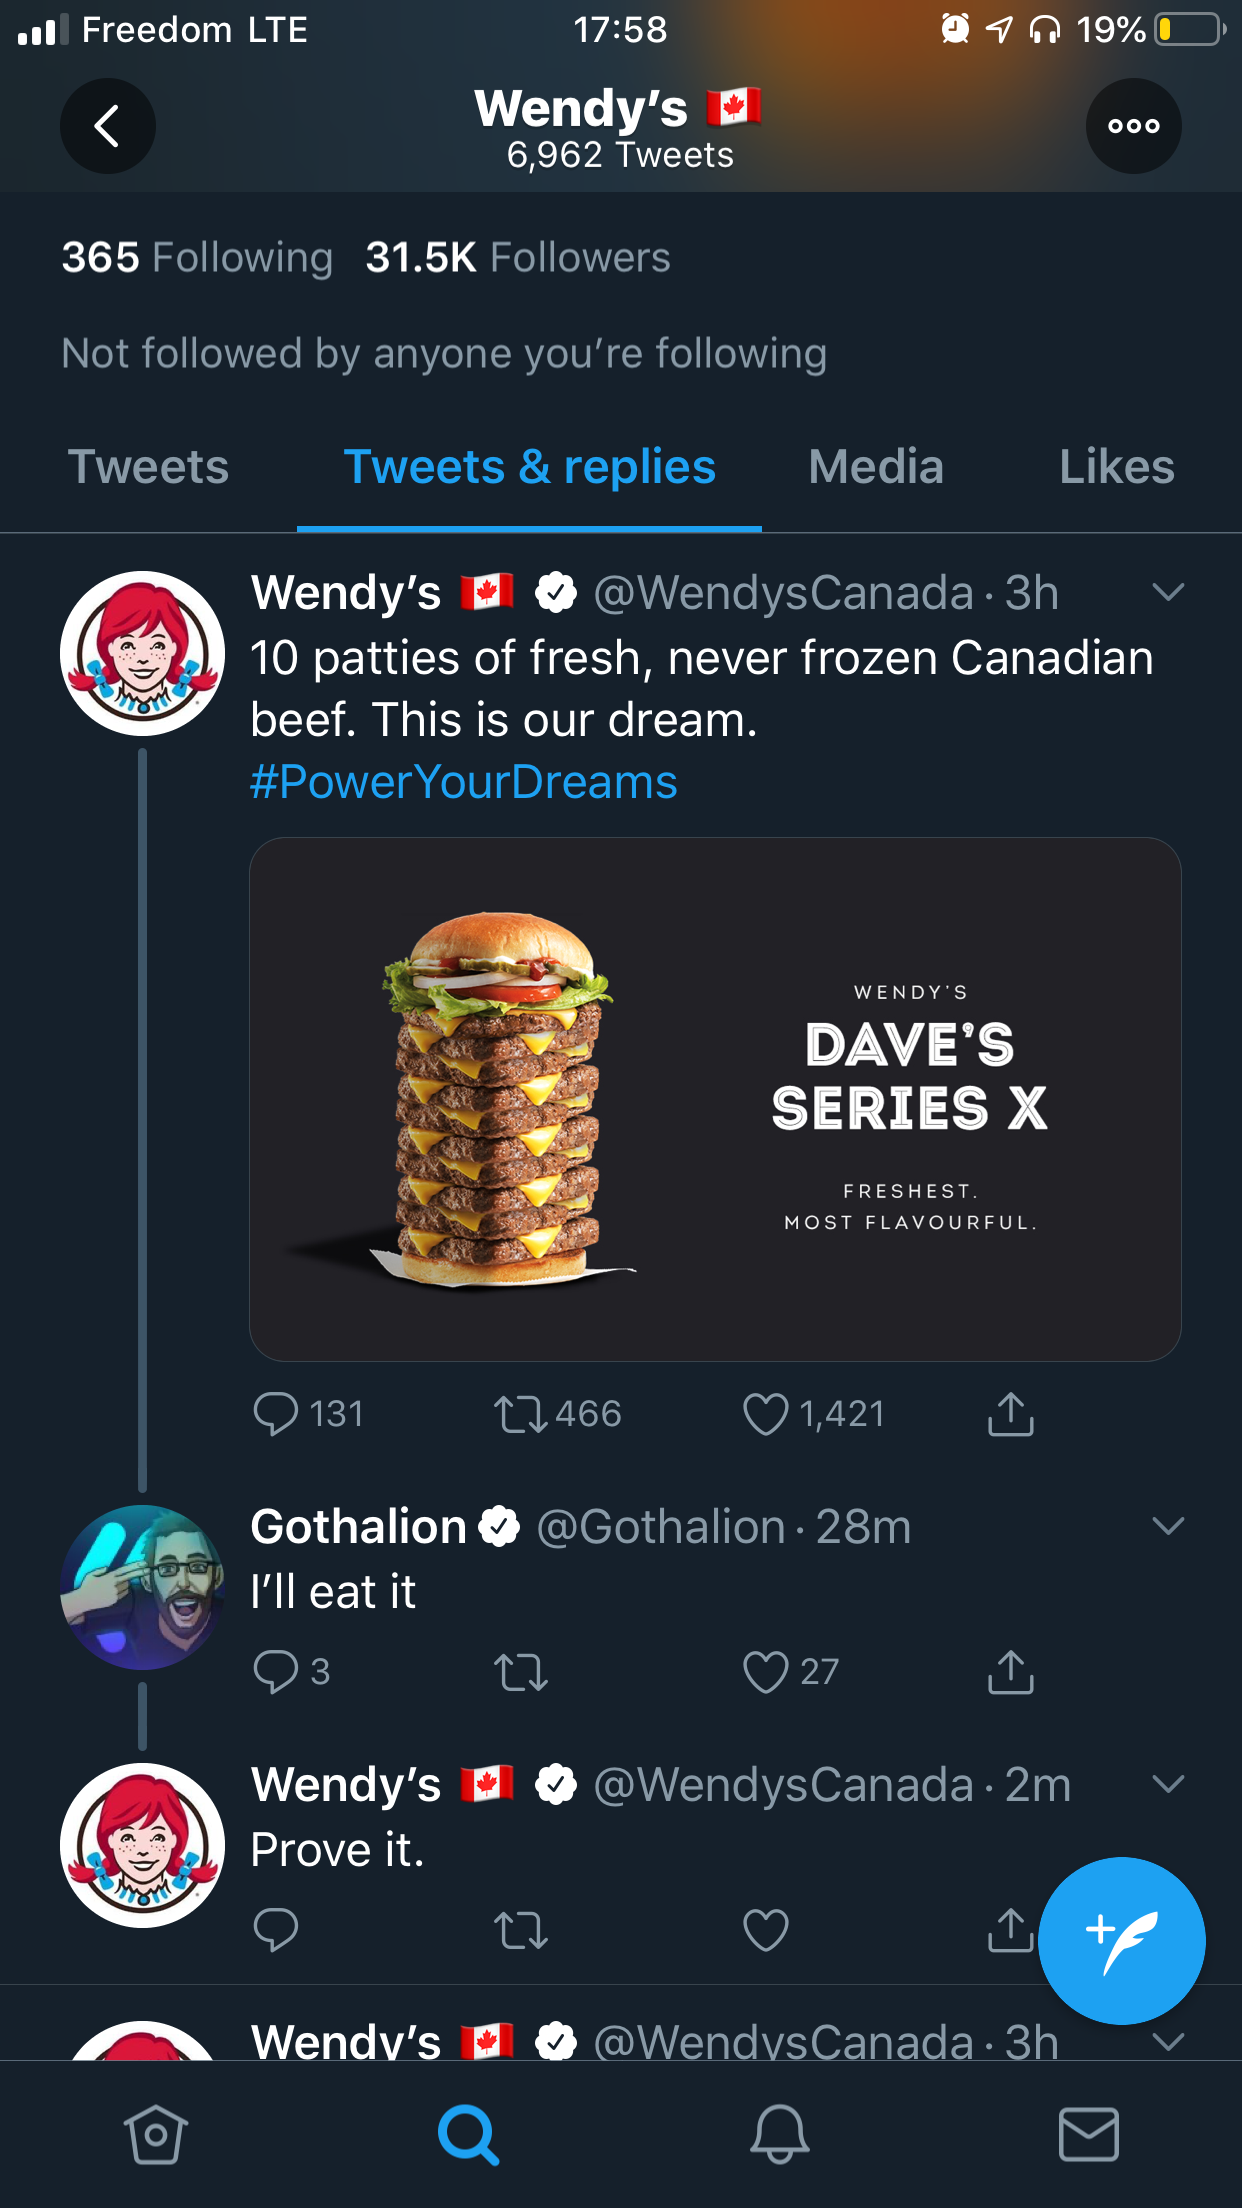This screenshot has height=2208, width=1242.
Task: Open the Dave's Series X burger image
Action: (715, 1098)
